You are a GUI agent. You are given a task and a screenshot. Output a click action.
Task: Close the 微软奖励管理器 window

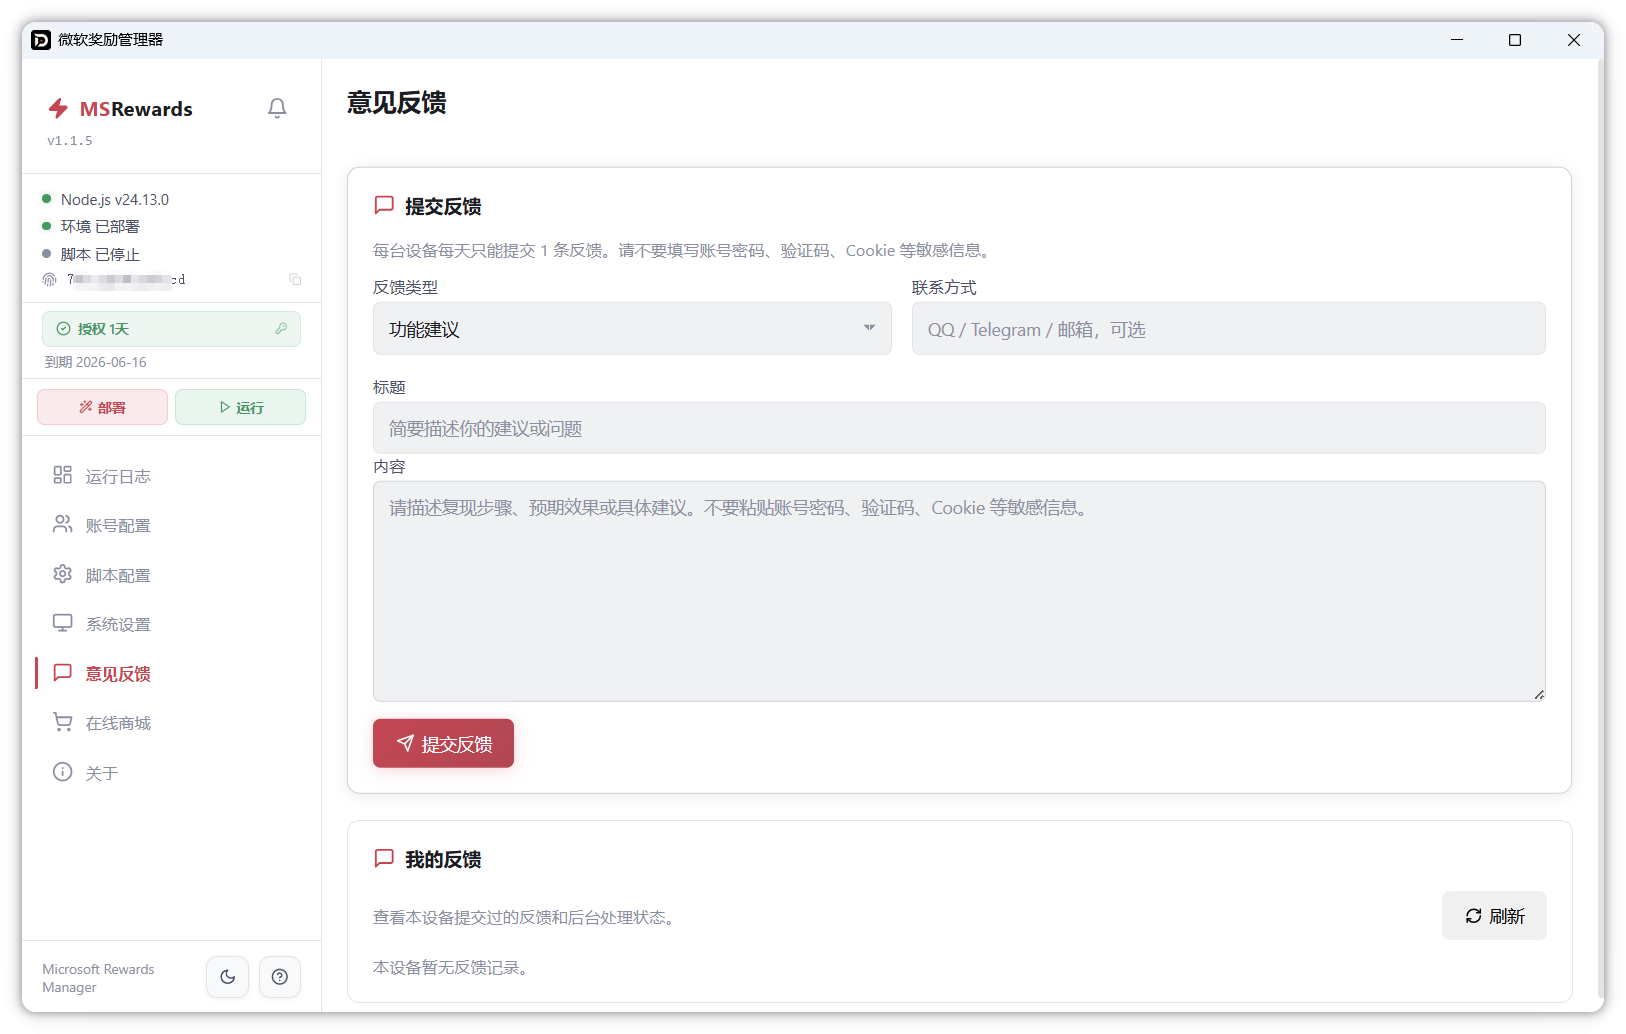[x=1573, y=40]
